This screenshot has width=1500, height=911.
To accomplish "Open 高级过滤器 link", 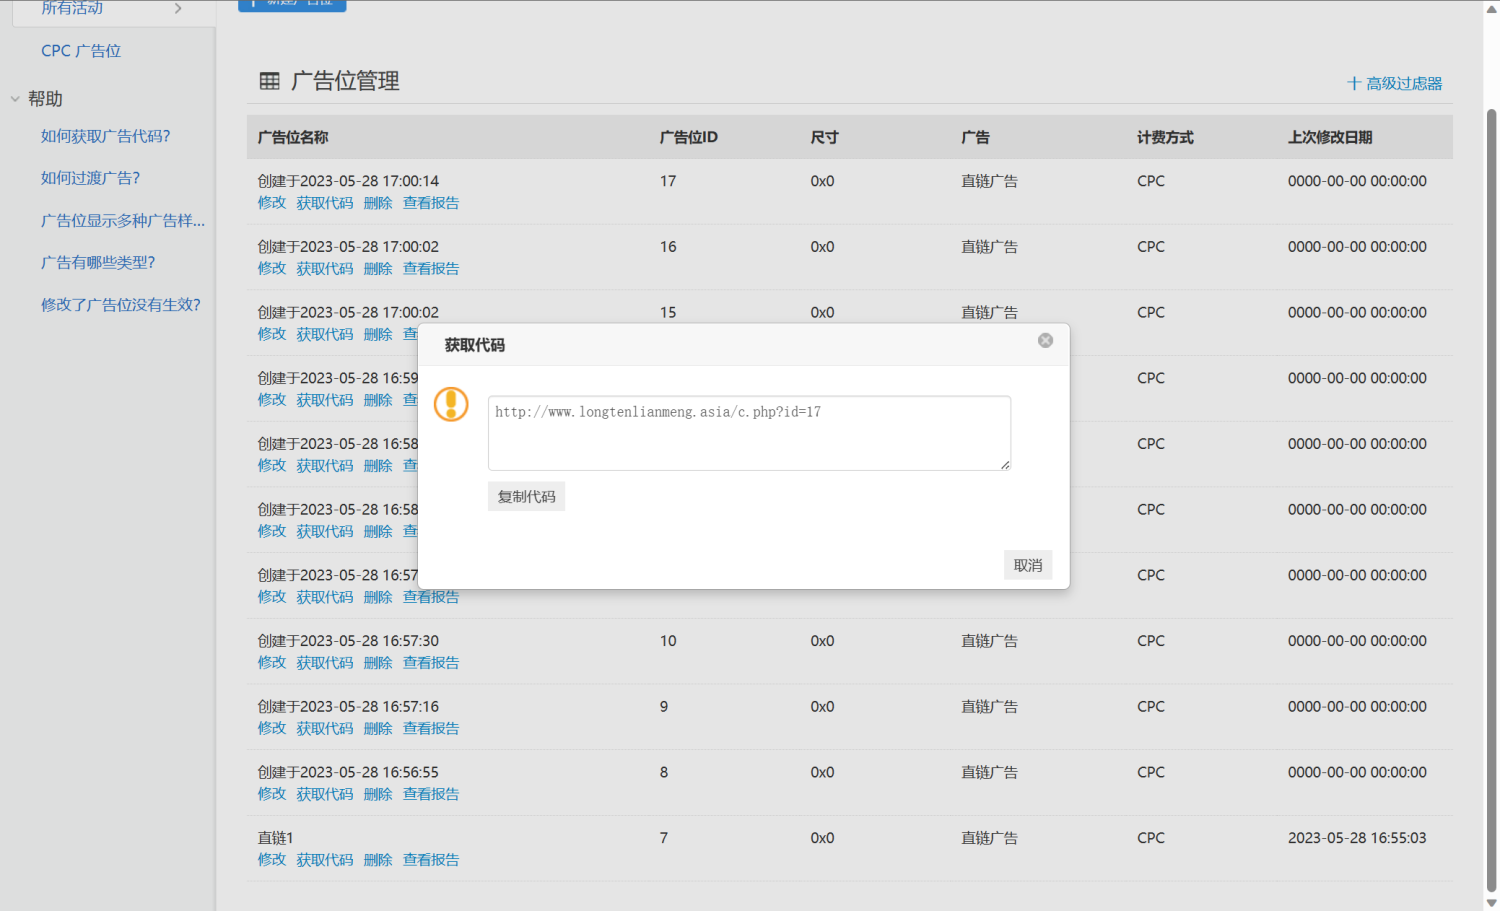I will tap(1404, 83).
